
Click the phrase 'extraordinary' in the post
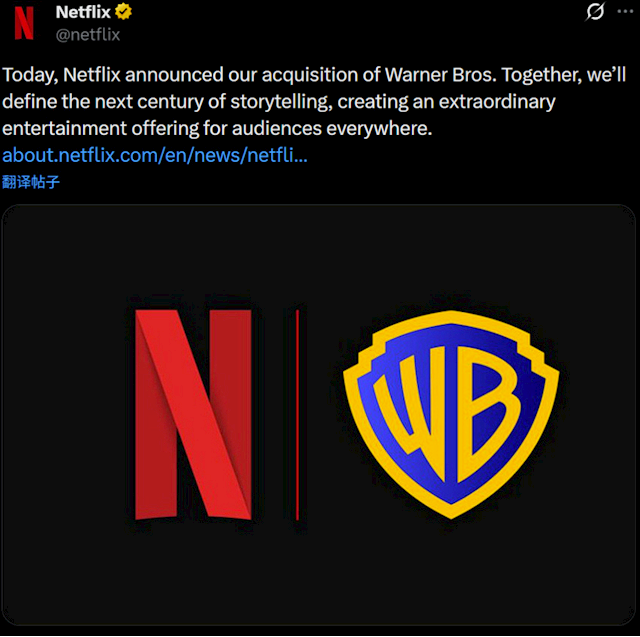point(497,102)
